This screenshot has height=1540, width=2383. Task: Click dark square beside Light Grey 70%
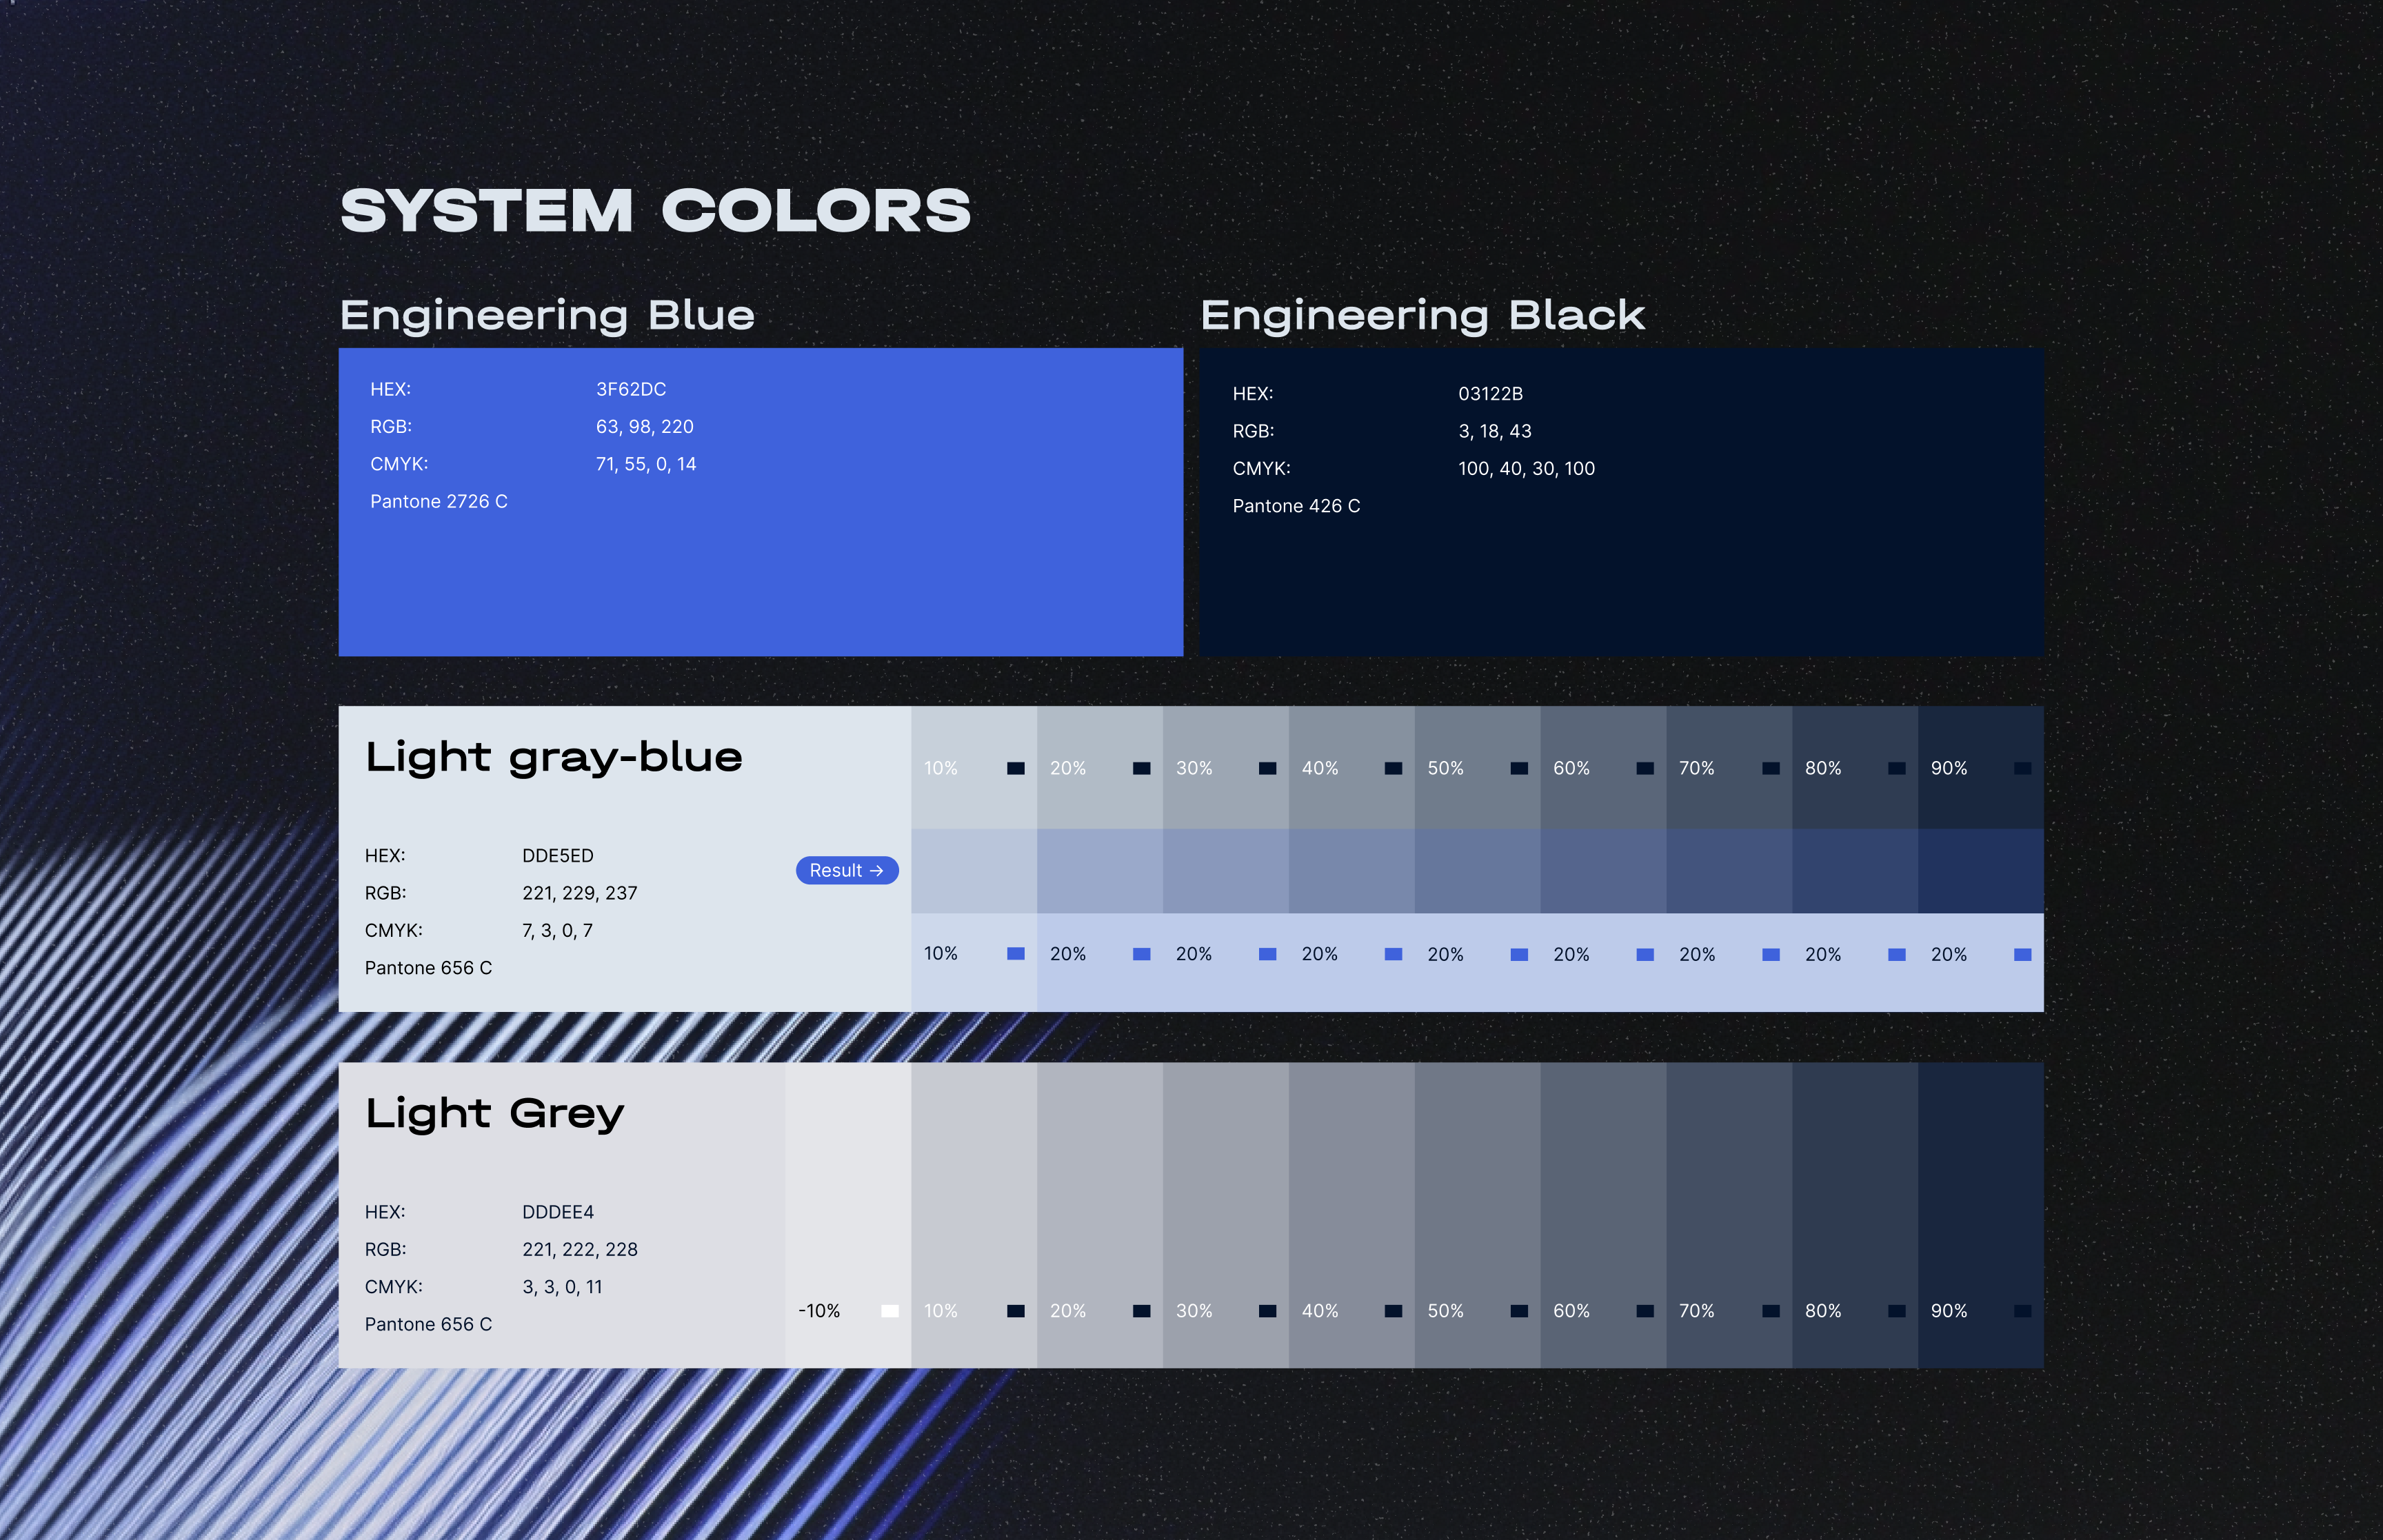click(x=1770, y=1311)
